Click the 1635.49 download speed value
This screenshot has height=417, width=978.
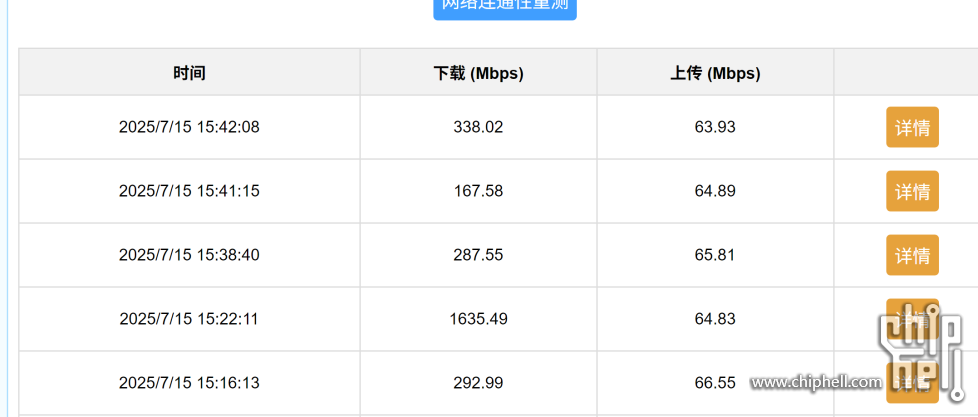click(478, 319)
